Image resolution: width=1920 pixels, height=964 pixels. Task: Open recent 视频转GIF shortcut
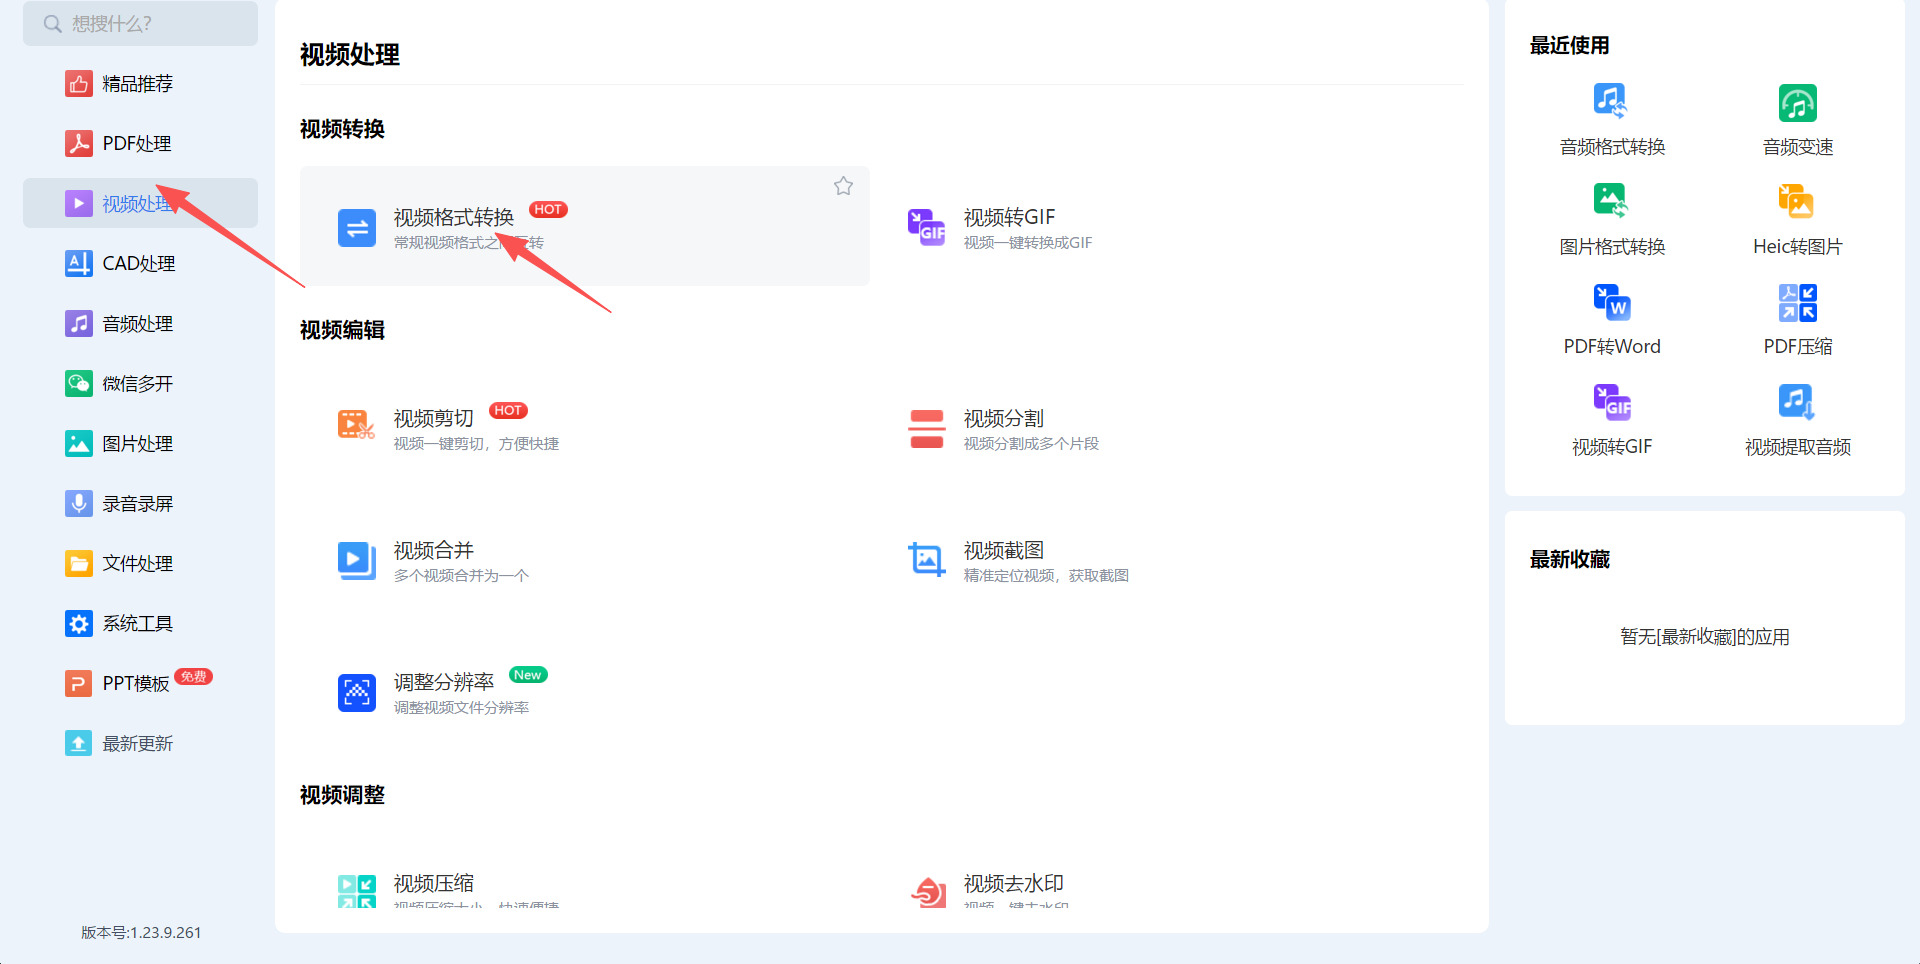[x=1612, y=420]
